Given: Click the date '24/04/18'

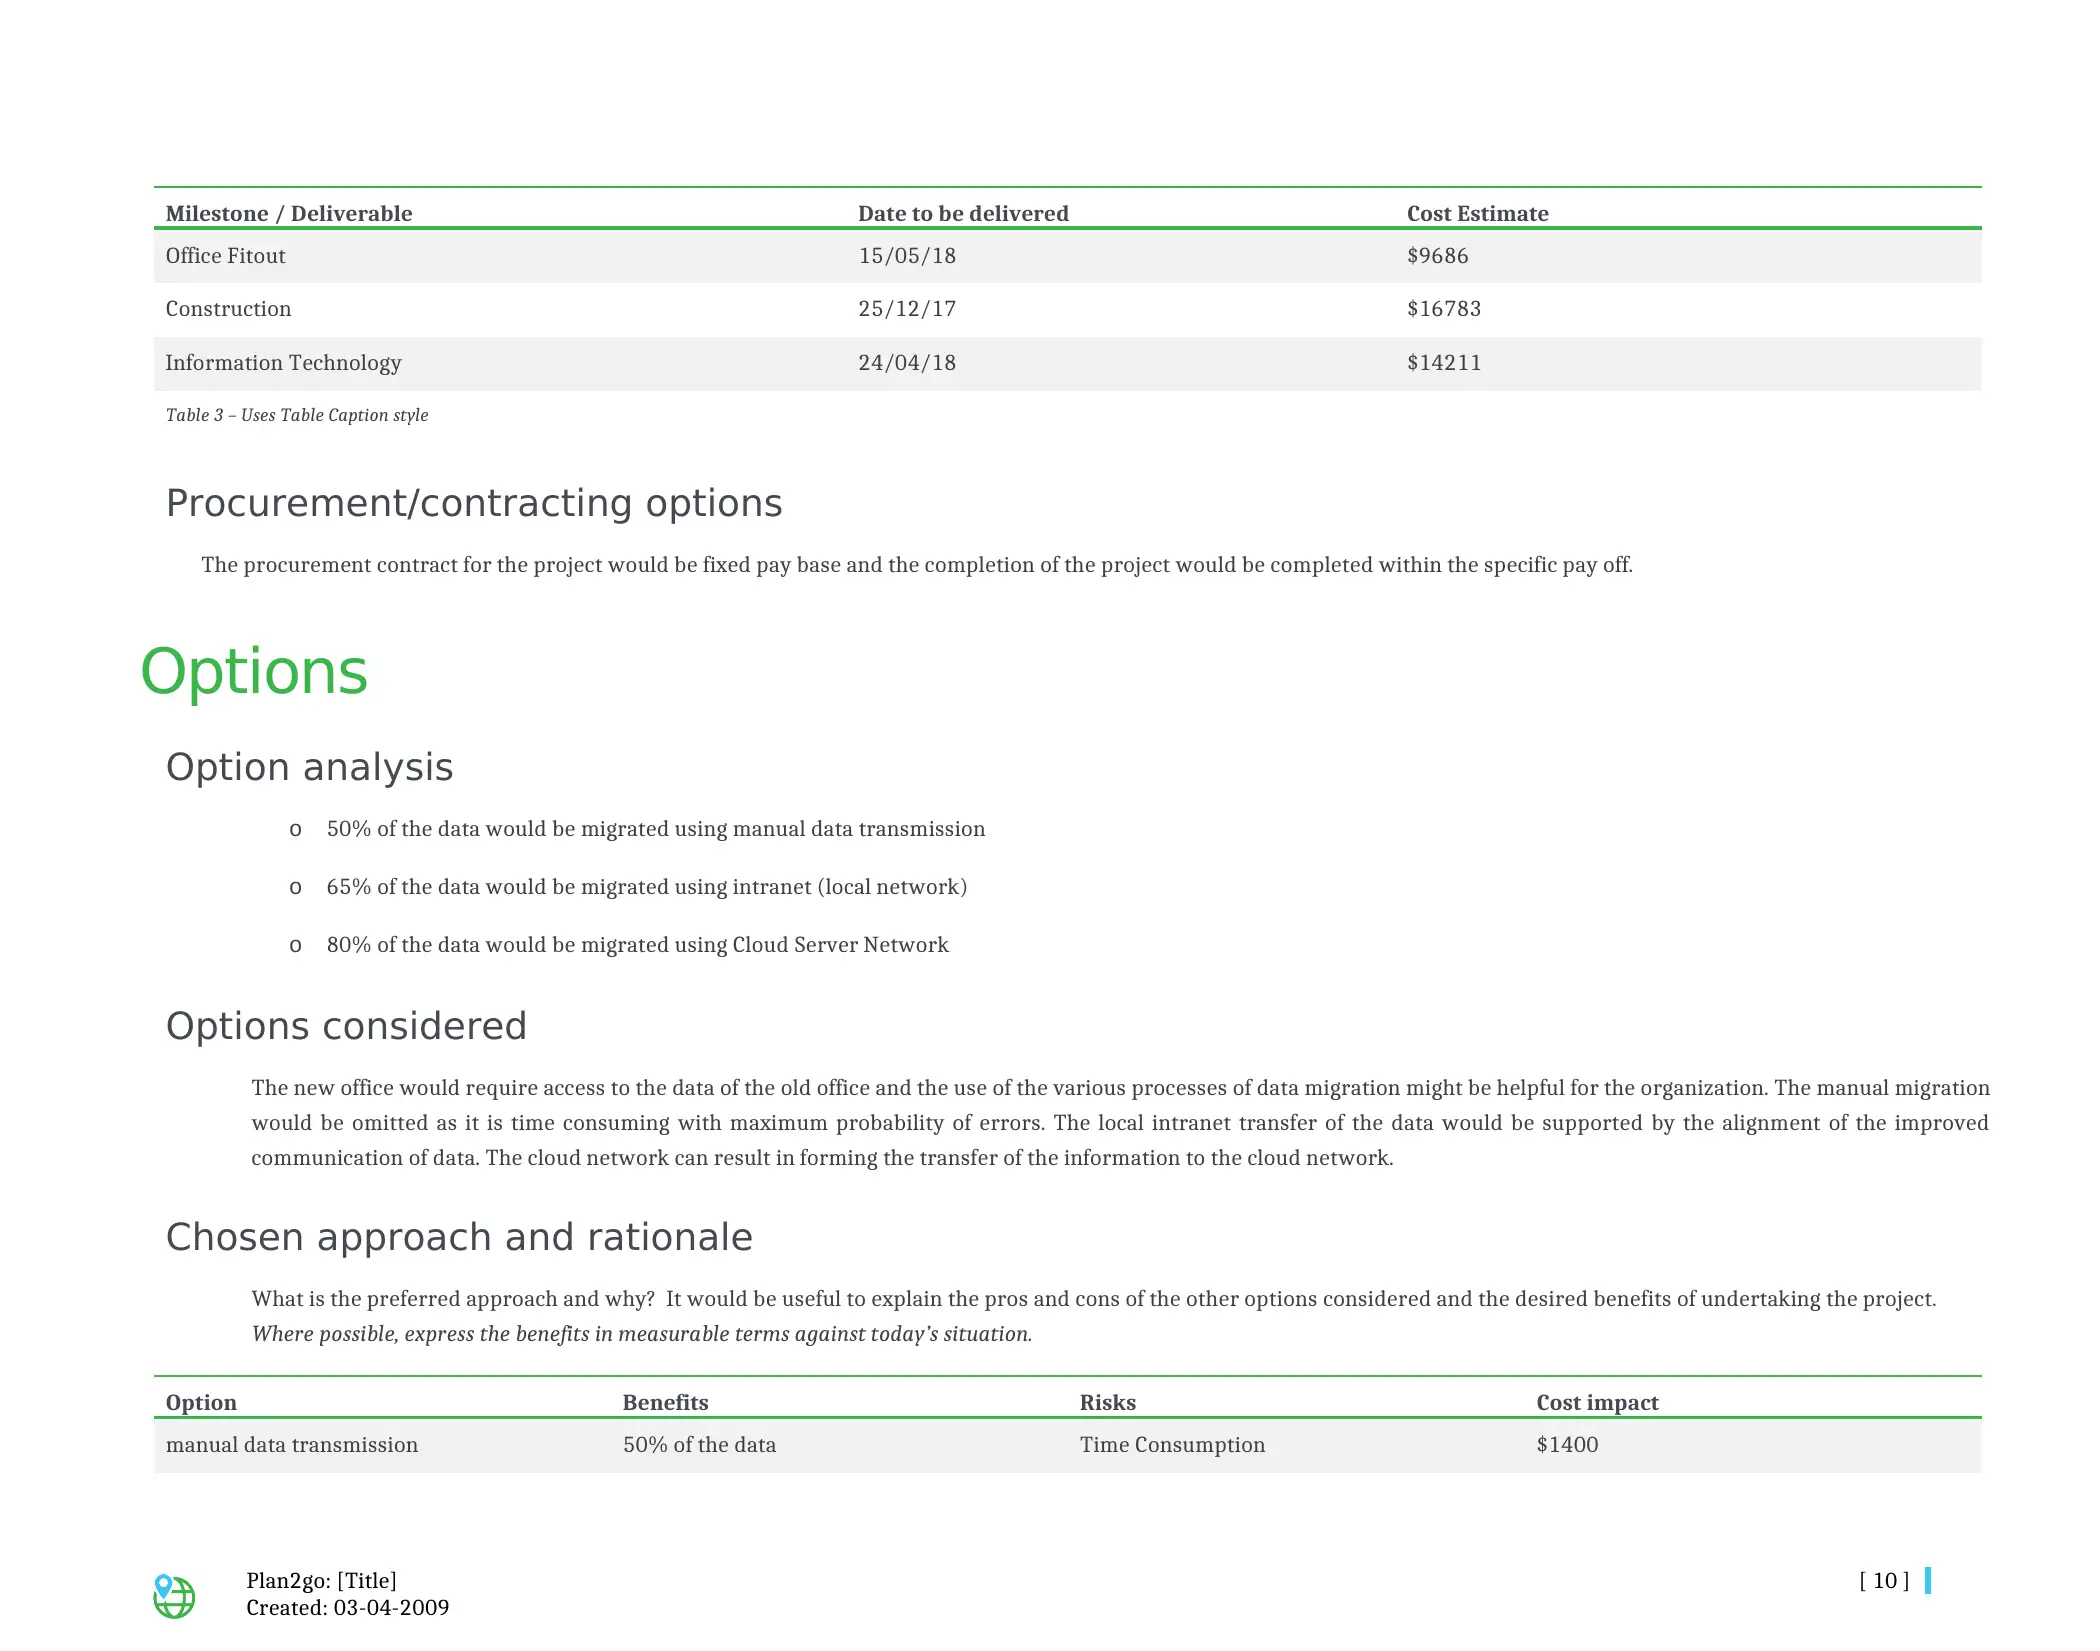Looking at the screenshot, I should coord(907,363).
